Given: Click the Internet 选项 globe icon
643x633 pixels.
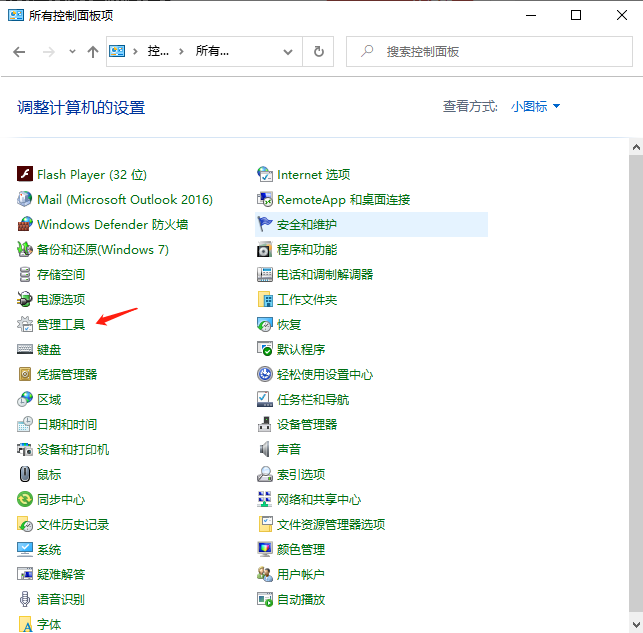Looking at the screenshot, I should pos(264,174).
